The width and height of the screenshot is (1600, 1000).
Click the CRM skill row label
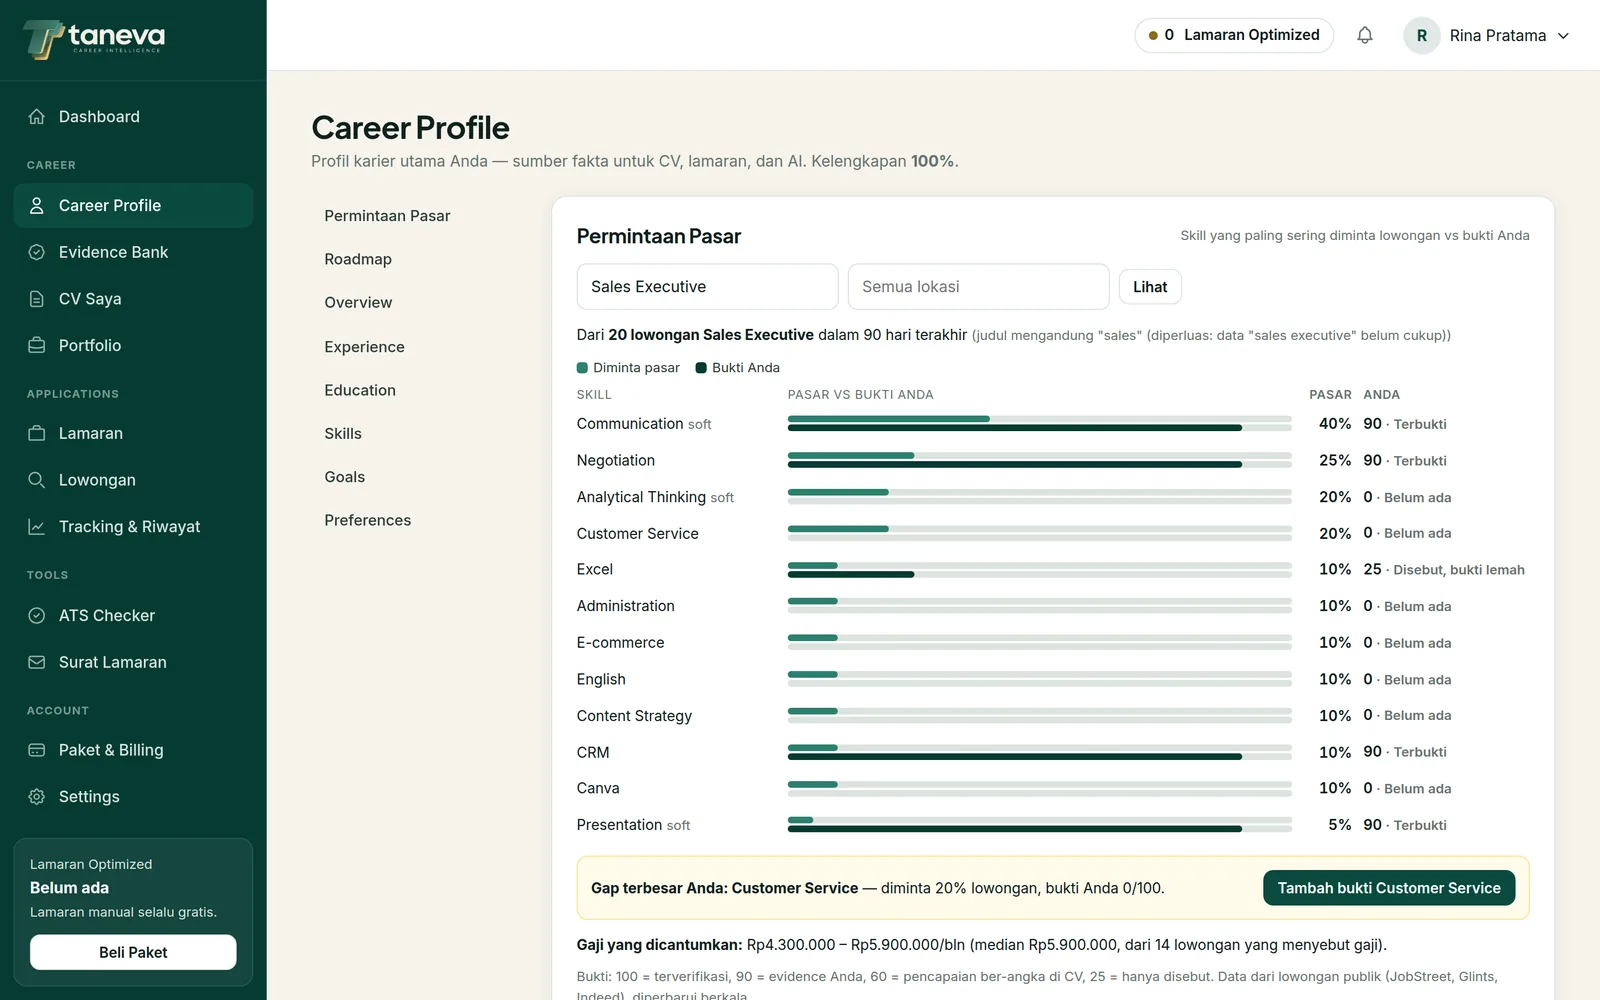593,752
